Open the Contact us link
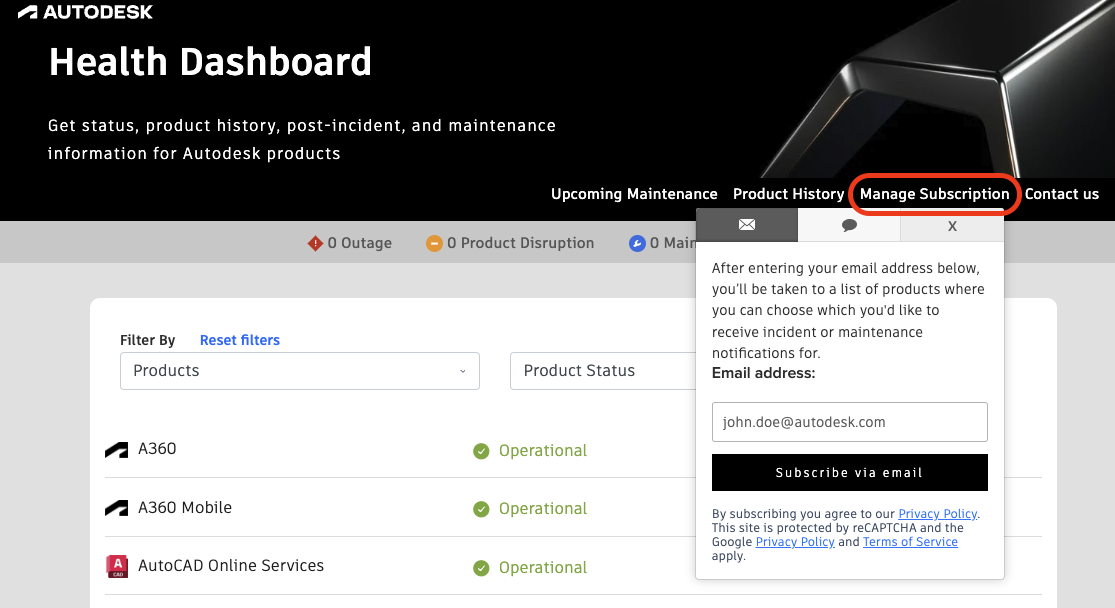 pyautogui.click(x=1061, y=194)
